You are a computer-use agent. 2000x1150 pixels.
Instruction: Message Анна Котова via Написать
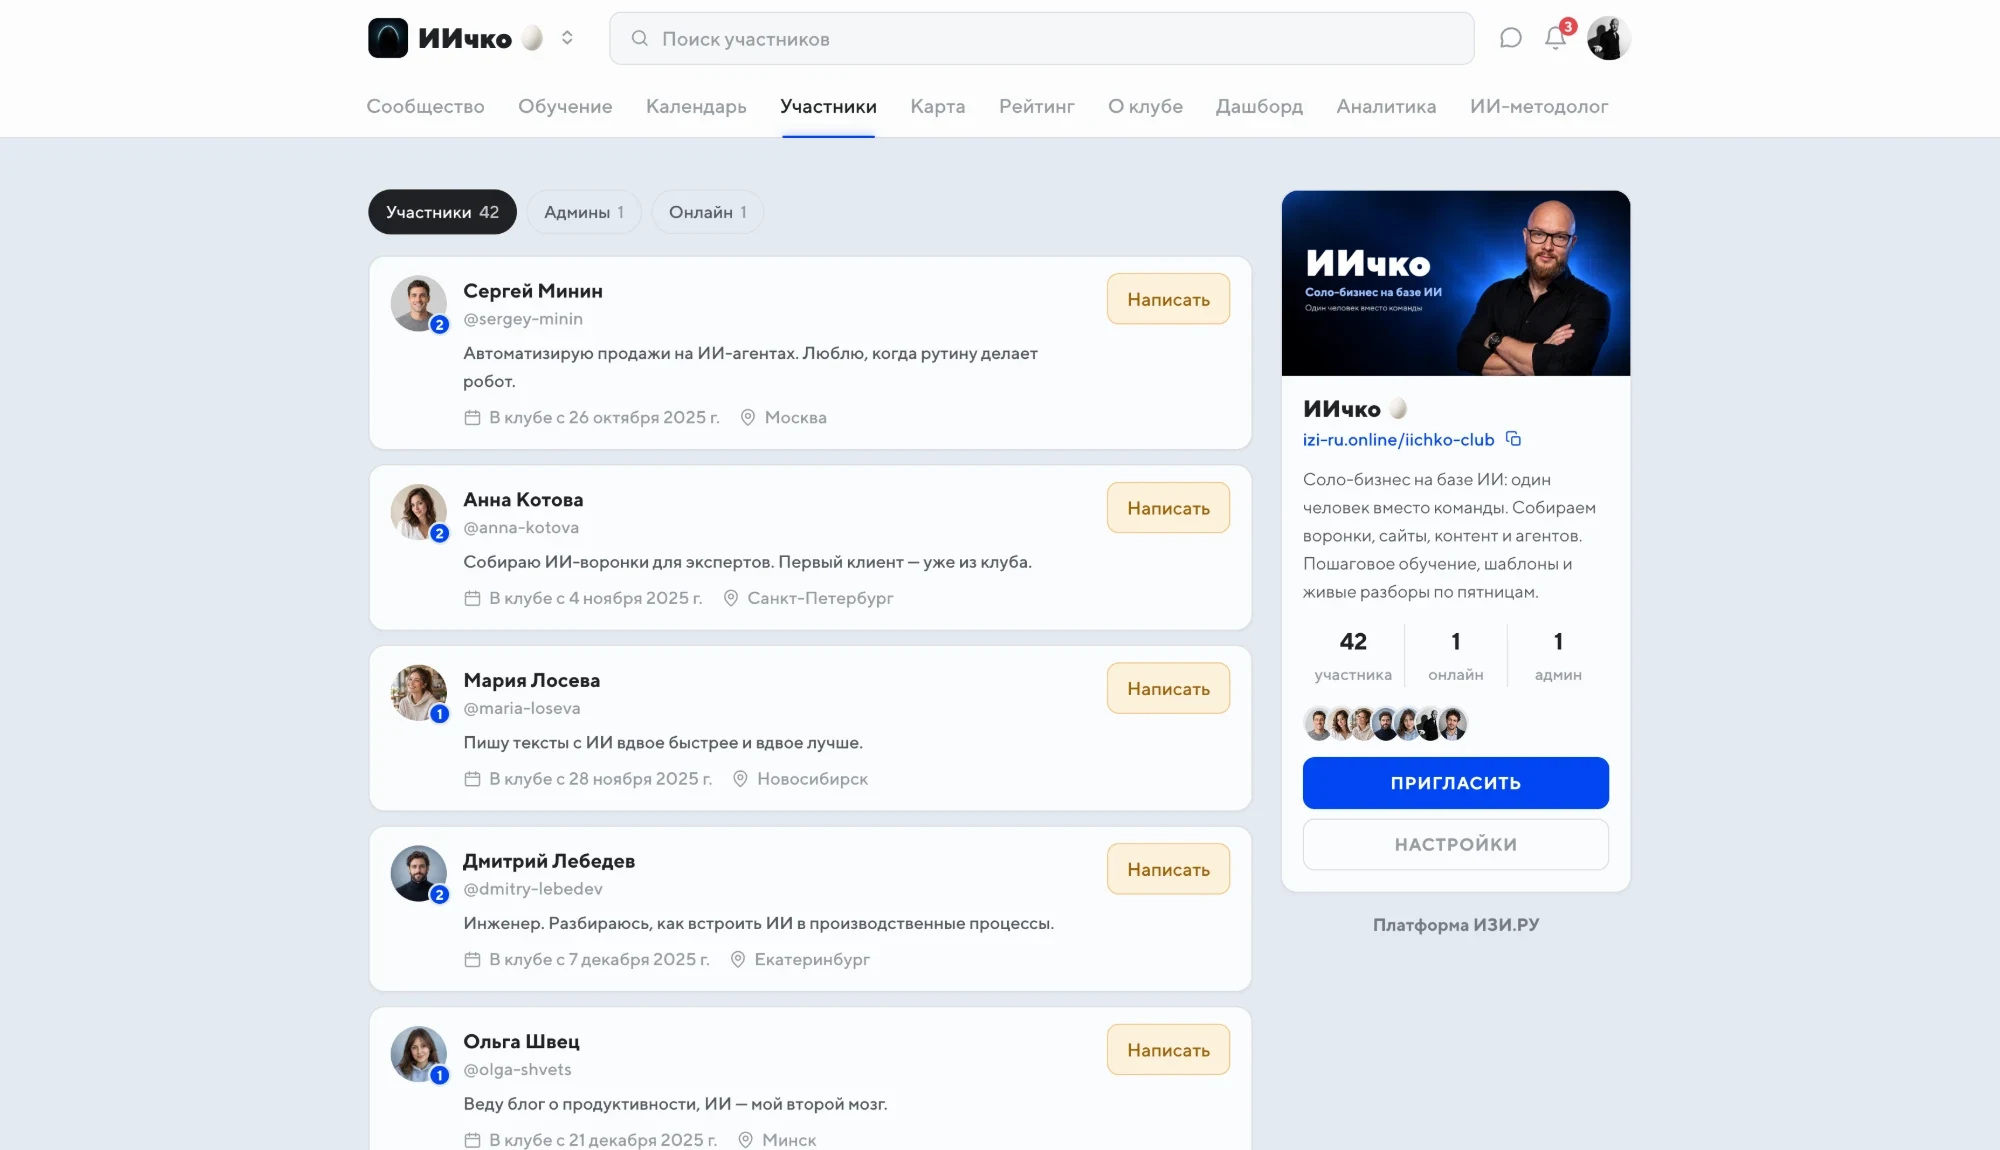pyautogui.click(x=1168, y=508)
